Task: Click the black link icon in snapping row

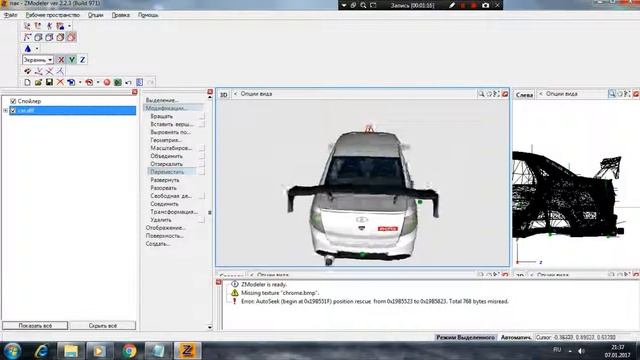Action: [27, 71]
